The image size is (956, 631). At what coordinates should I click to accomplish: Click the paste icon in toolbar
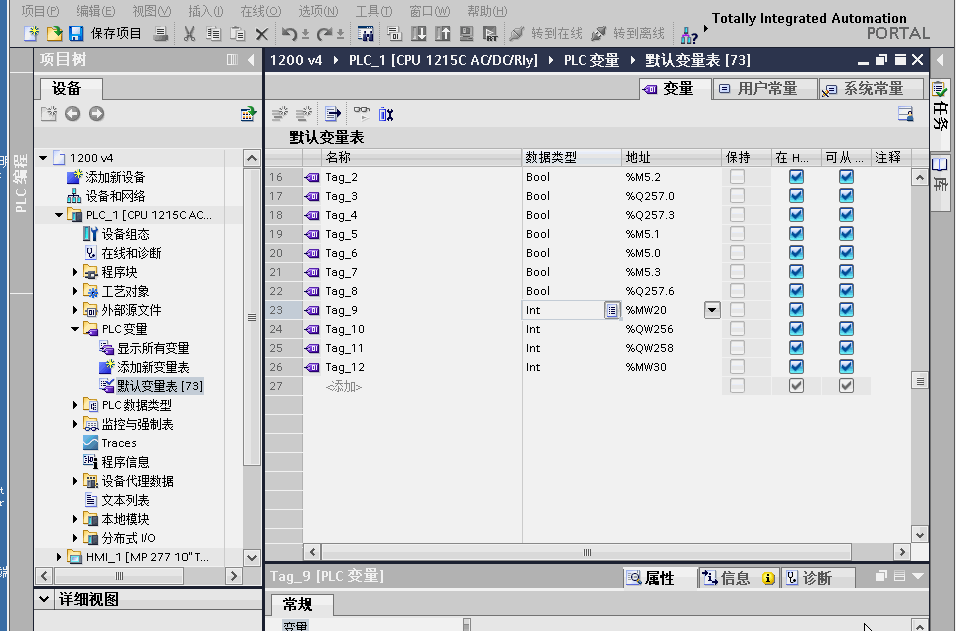point(237,34)
